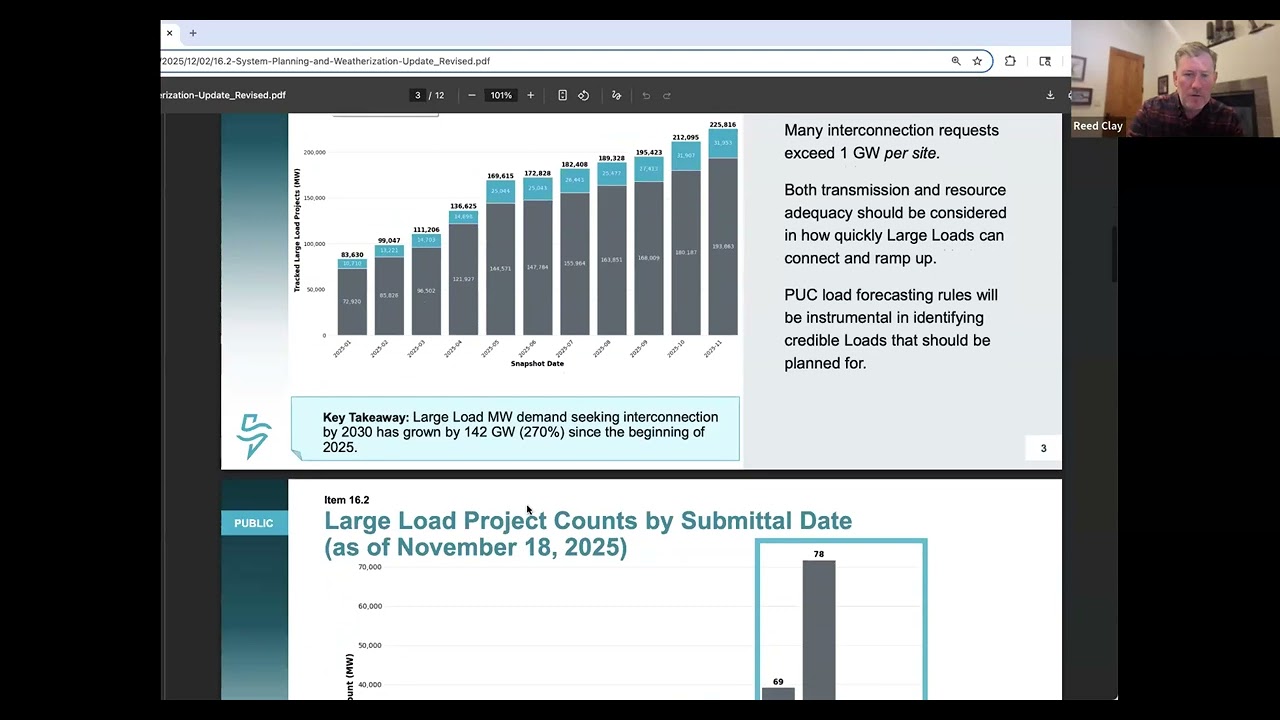
Task: Click 'Both transmission and resource adequacy' paragraph
Action: pos(895,224)
